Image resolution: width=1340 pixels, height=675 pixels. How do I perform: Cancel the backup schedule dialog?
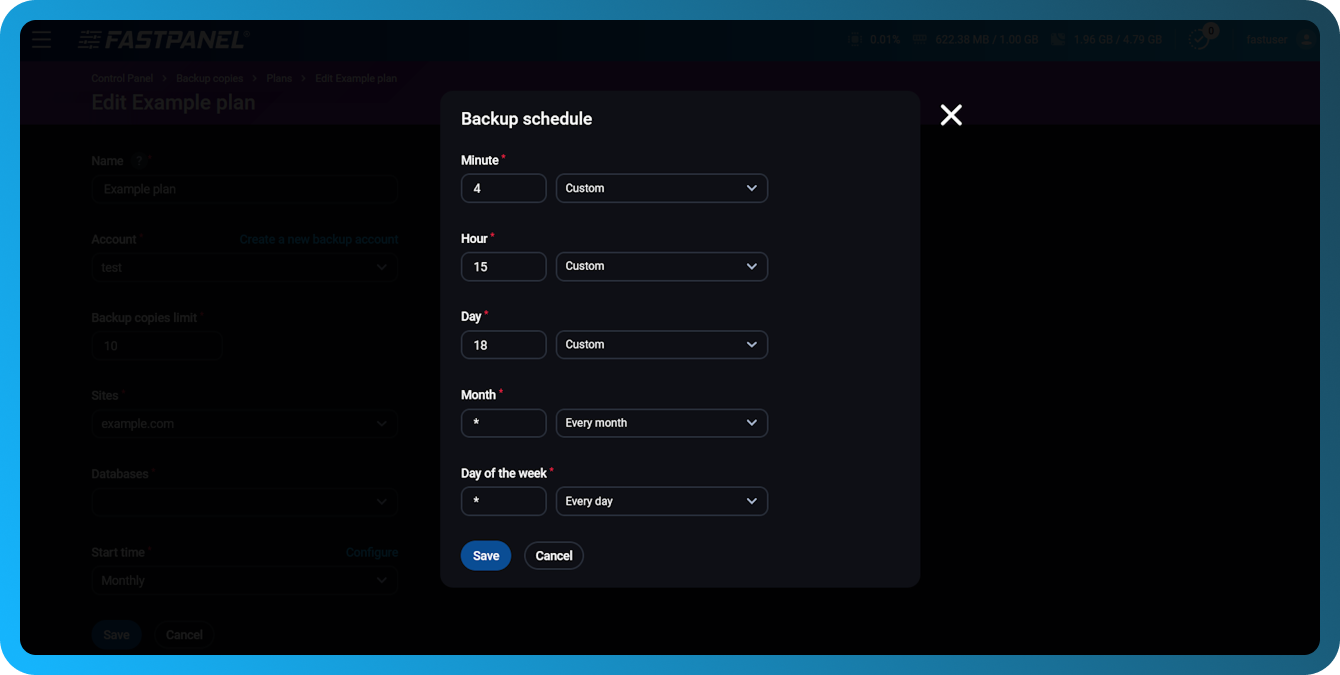553,555
